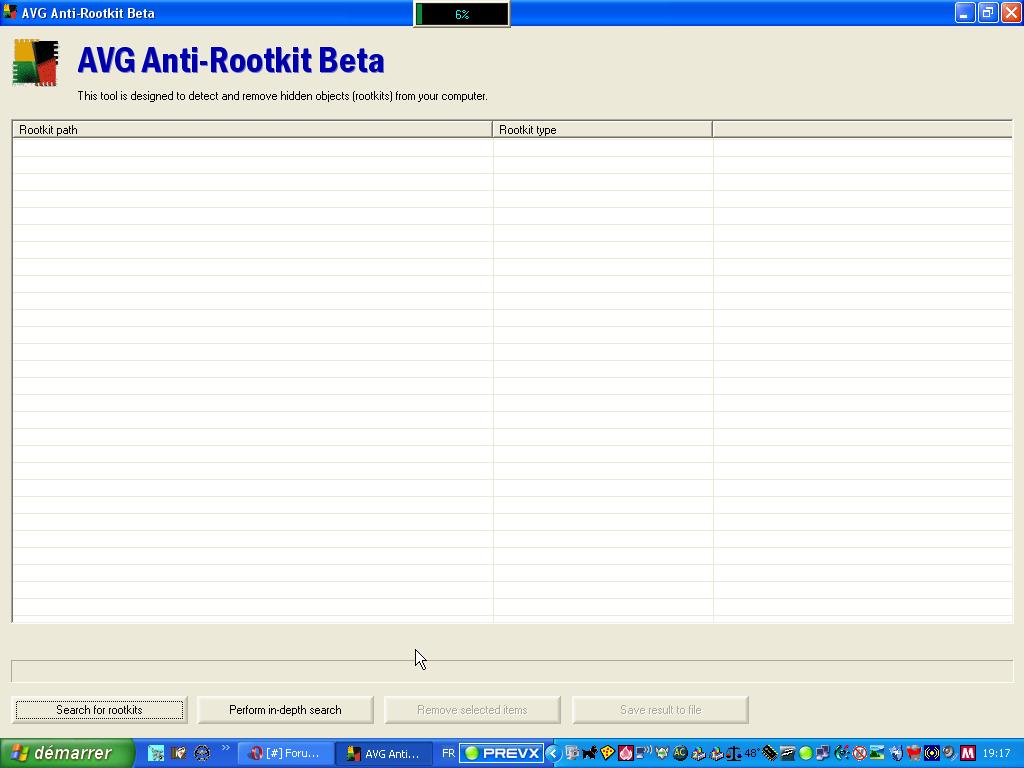
Task: Start the Perform in-depth search
Action: (285, 710)
